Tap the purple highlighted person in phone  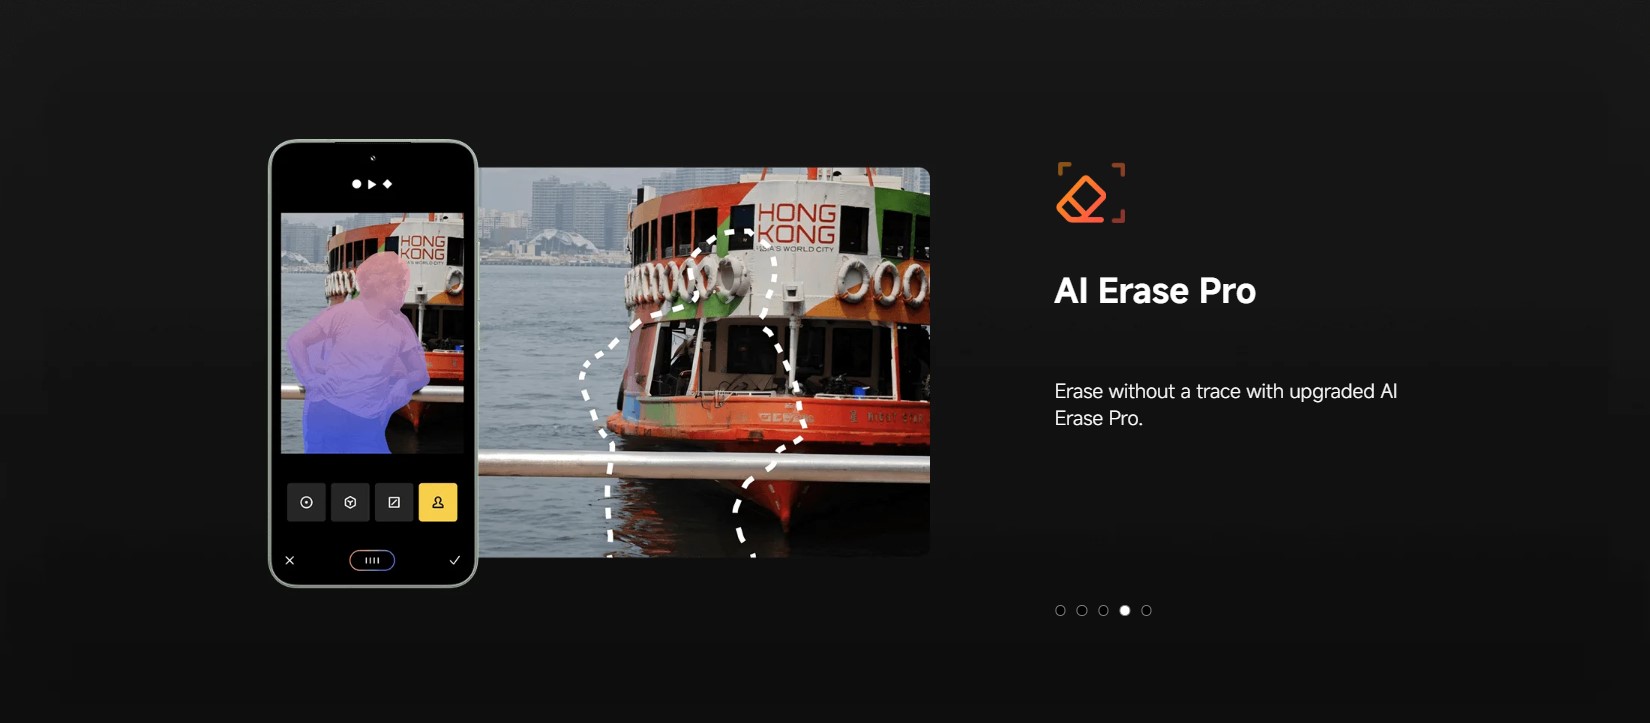pos(355,355)
